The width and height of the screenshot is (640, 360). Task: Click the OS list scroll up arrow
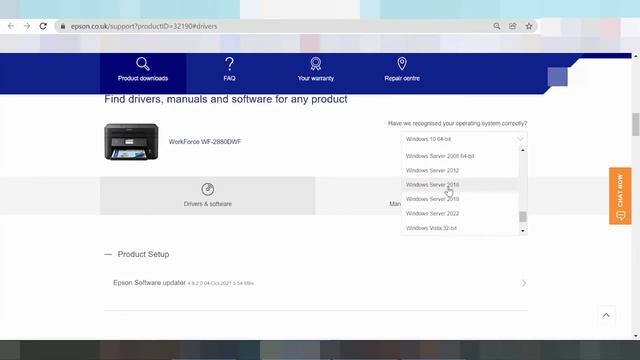click(x=523, y=151)
